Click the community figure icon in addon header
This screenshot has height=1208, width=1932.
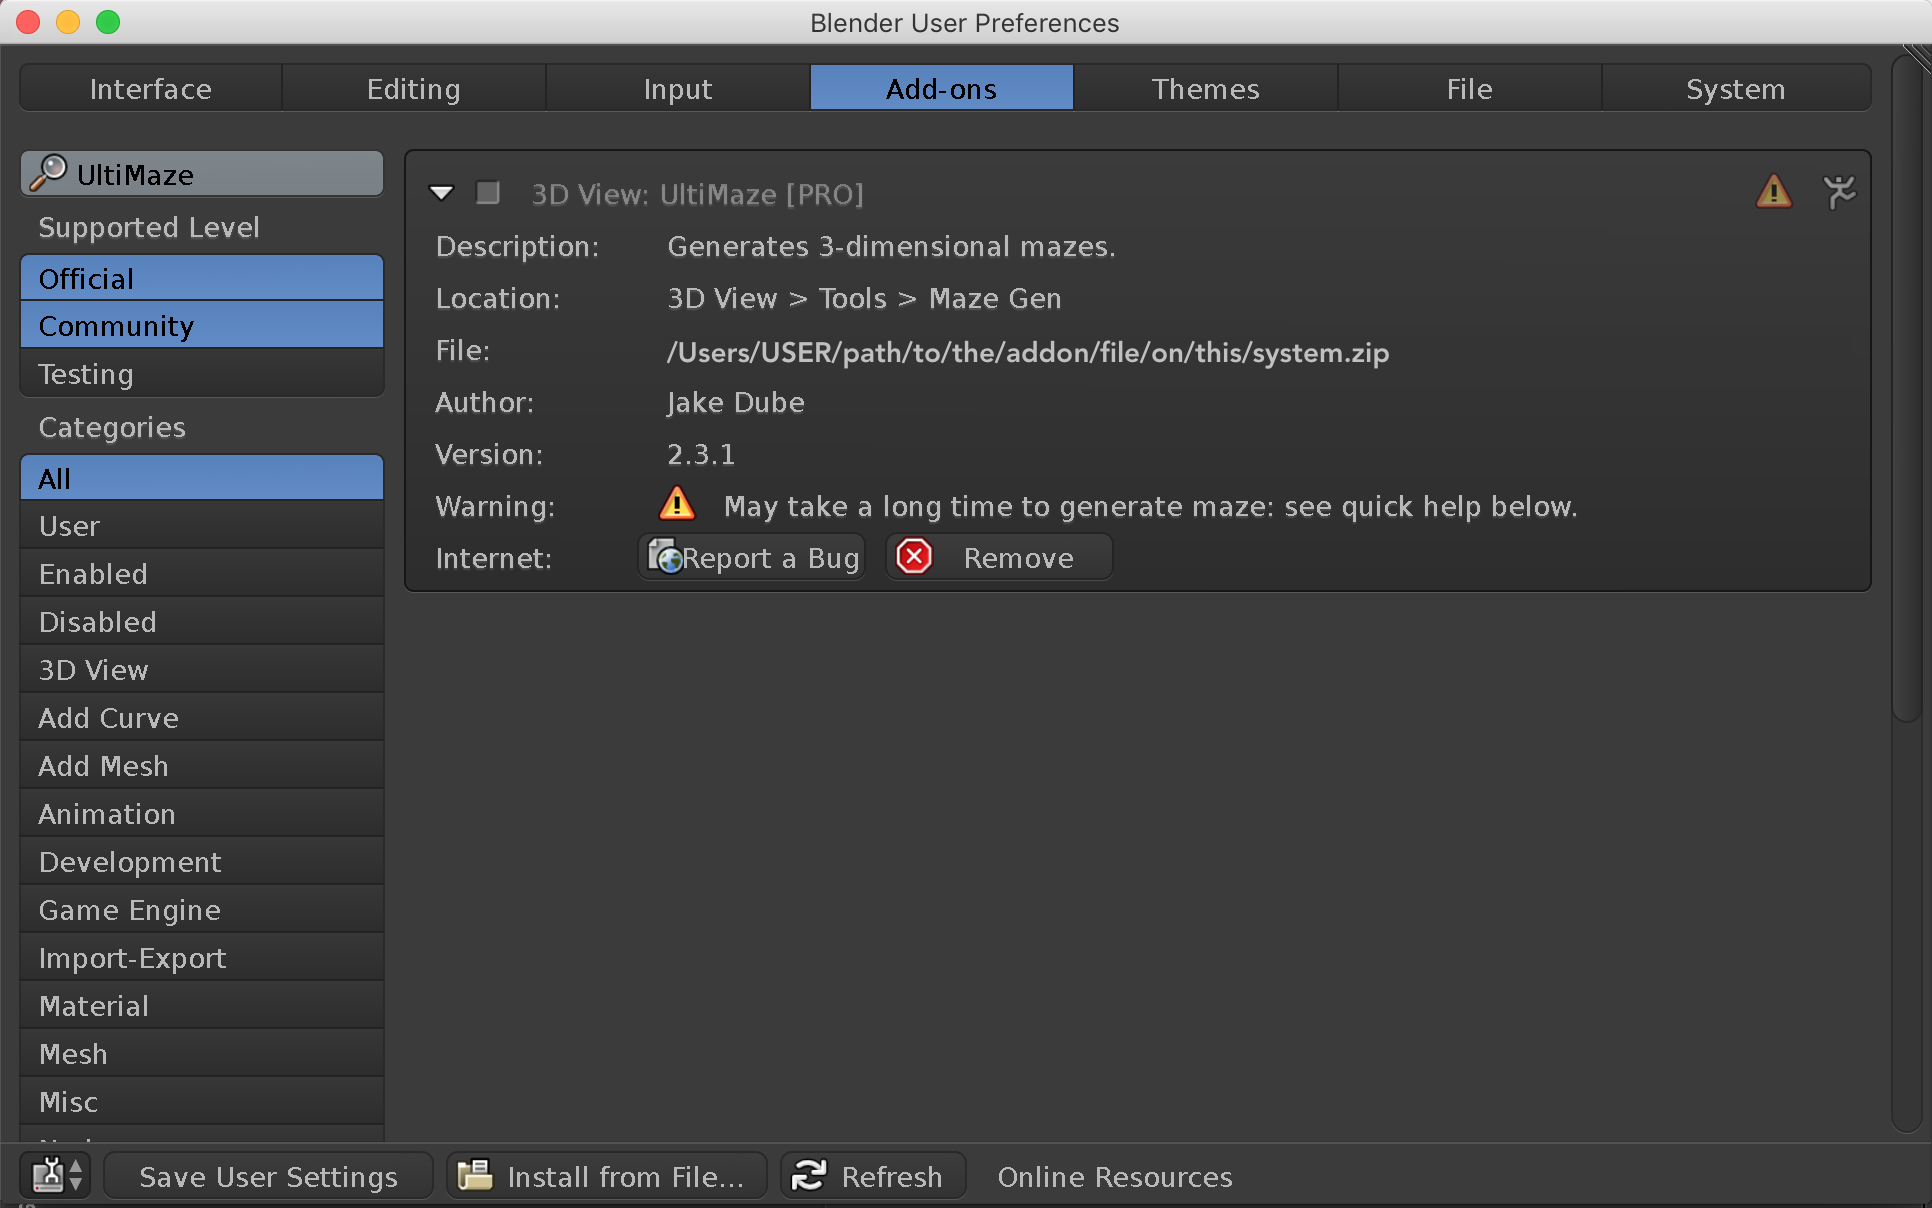pyautogui.click(x=1838, y=191)
